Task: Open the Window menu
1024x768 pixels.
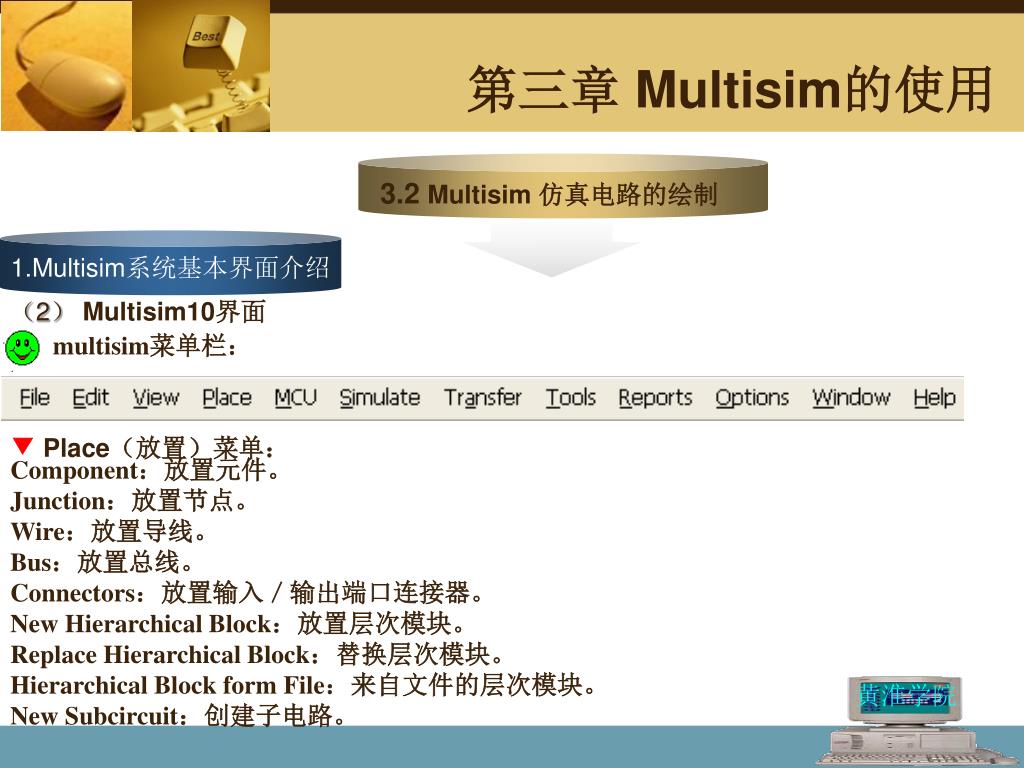Action: point(851,397)
